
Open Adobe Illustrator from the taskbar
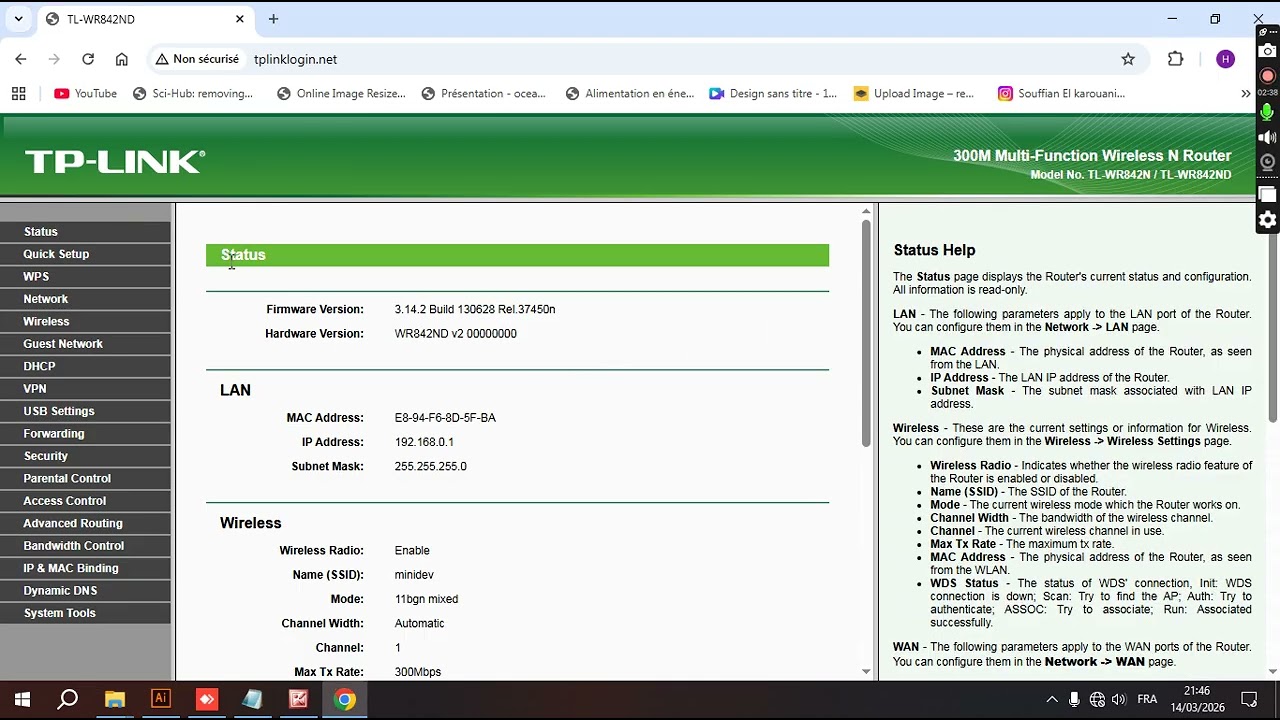click(160, 700)
